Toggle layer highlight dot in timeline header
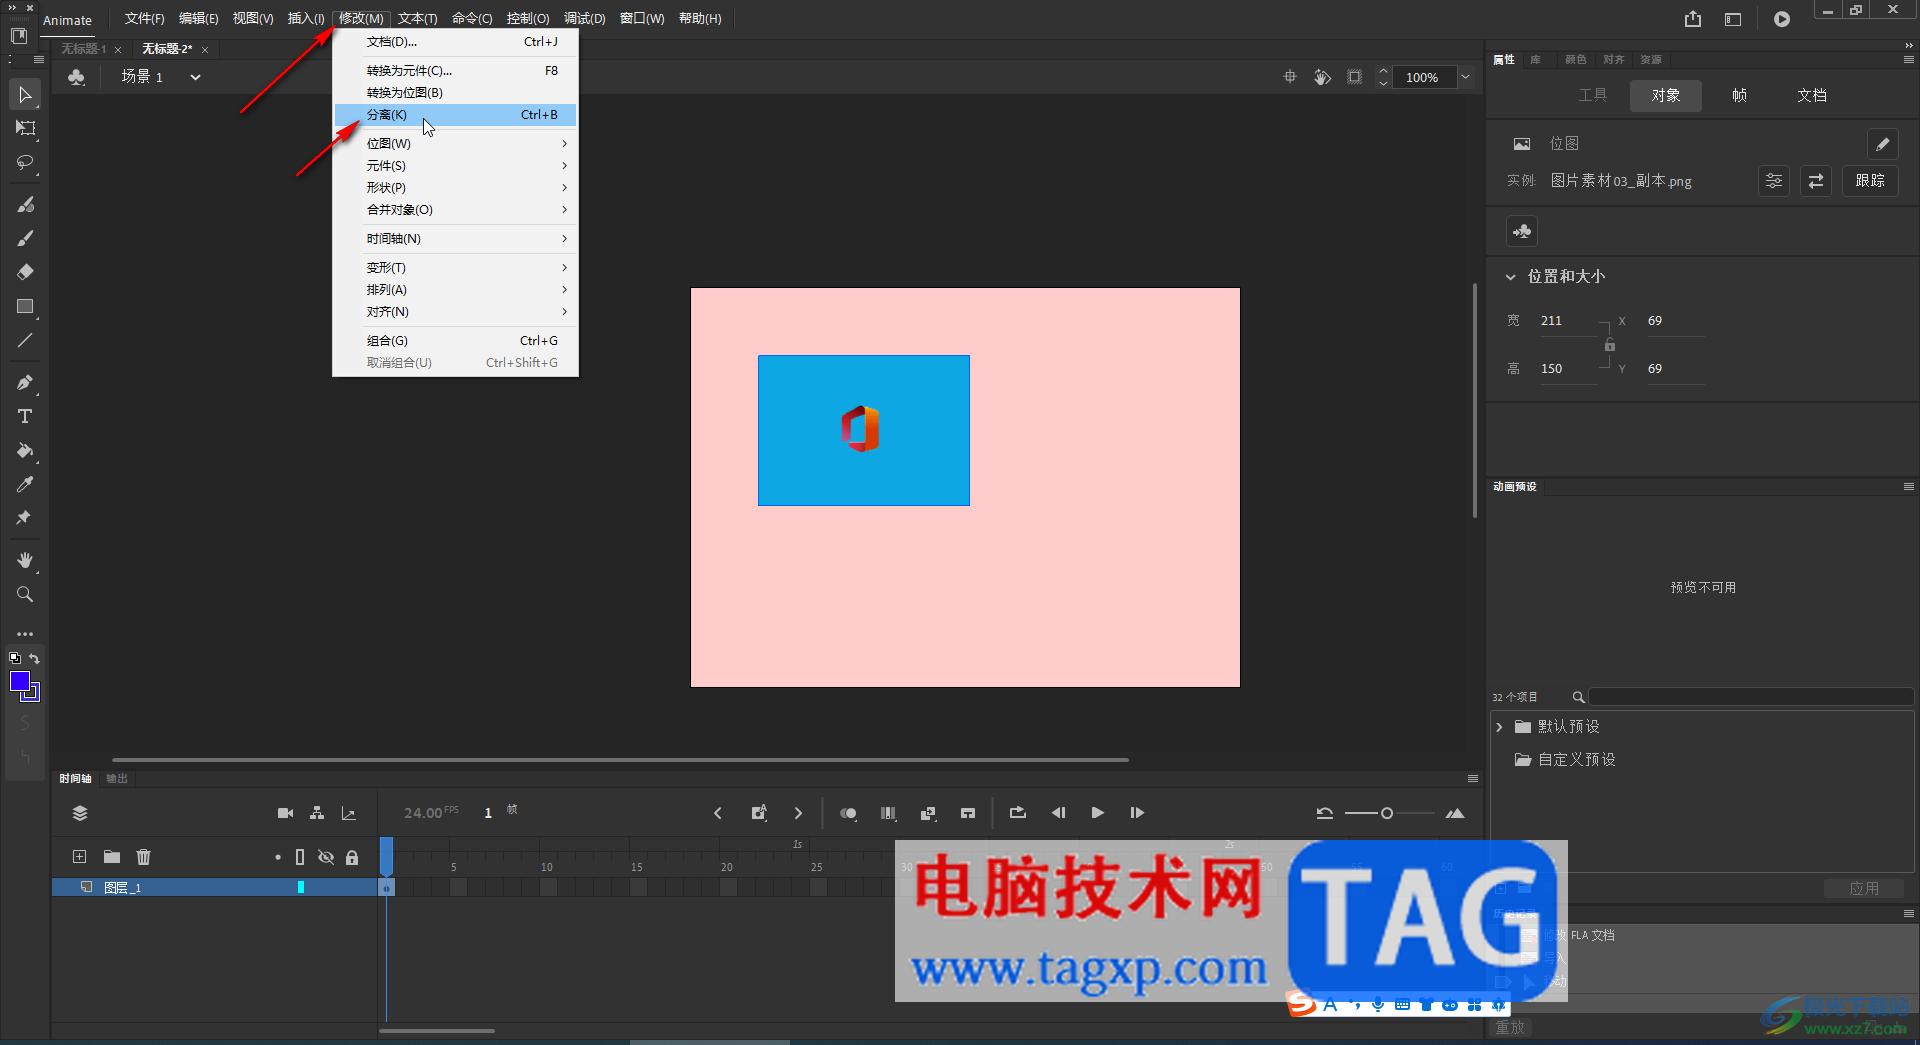 tap(278, 857)
